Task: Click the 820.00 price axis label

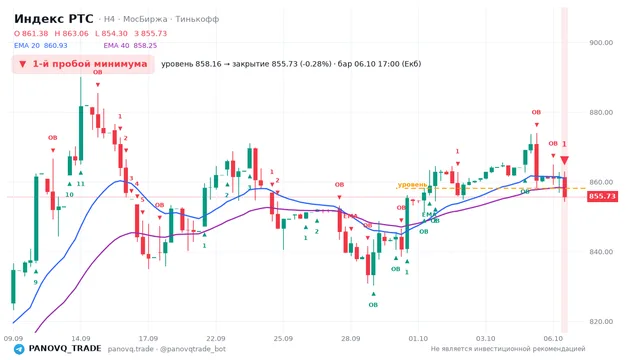Action: coord(601,322)
